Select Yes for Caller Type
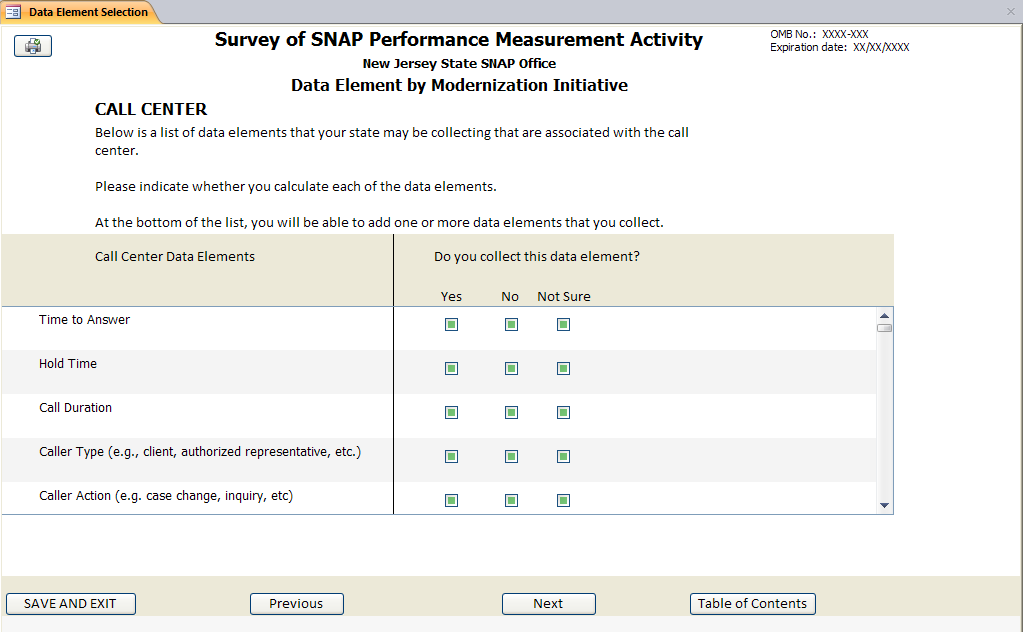This screenshot has height=632, width=1023. pyautogui.click(x=451, y=456)
